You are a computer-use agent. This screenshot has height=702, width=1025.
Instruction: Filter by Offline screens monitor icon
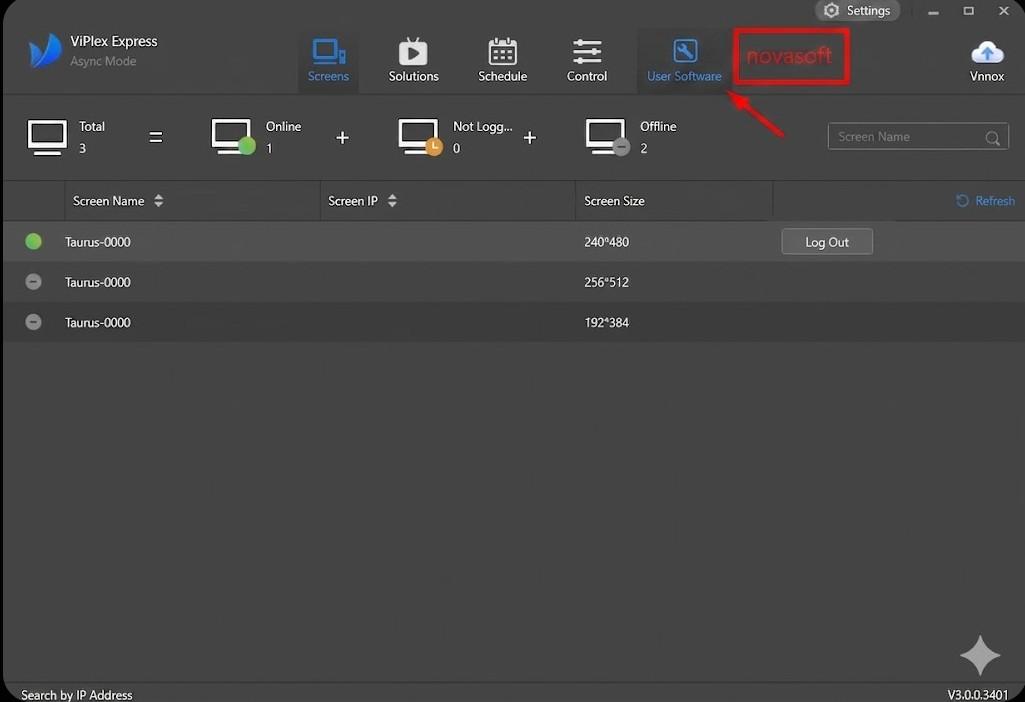click(x=607, y=137)
